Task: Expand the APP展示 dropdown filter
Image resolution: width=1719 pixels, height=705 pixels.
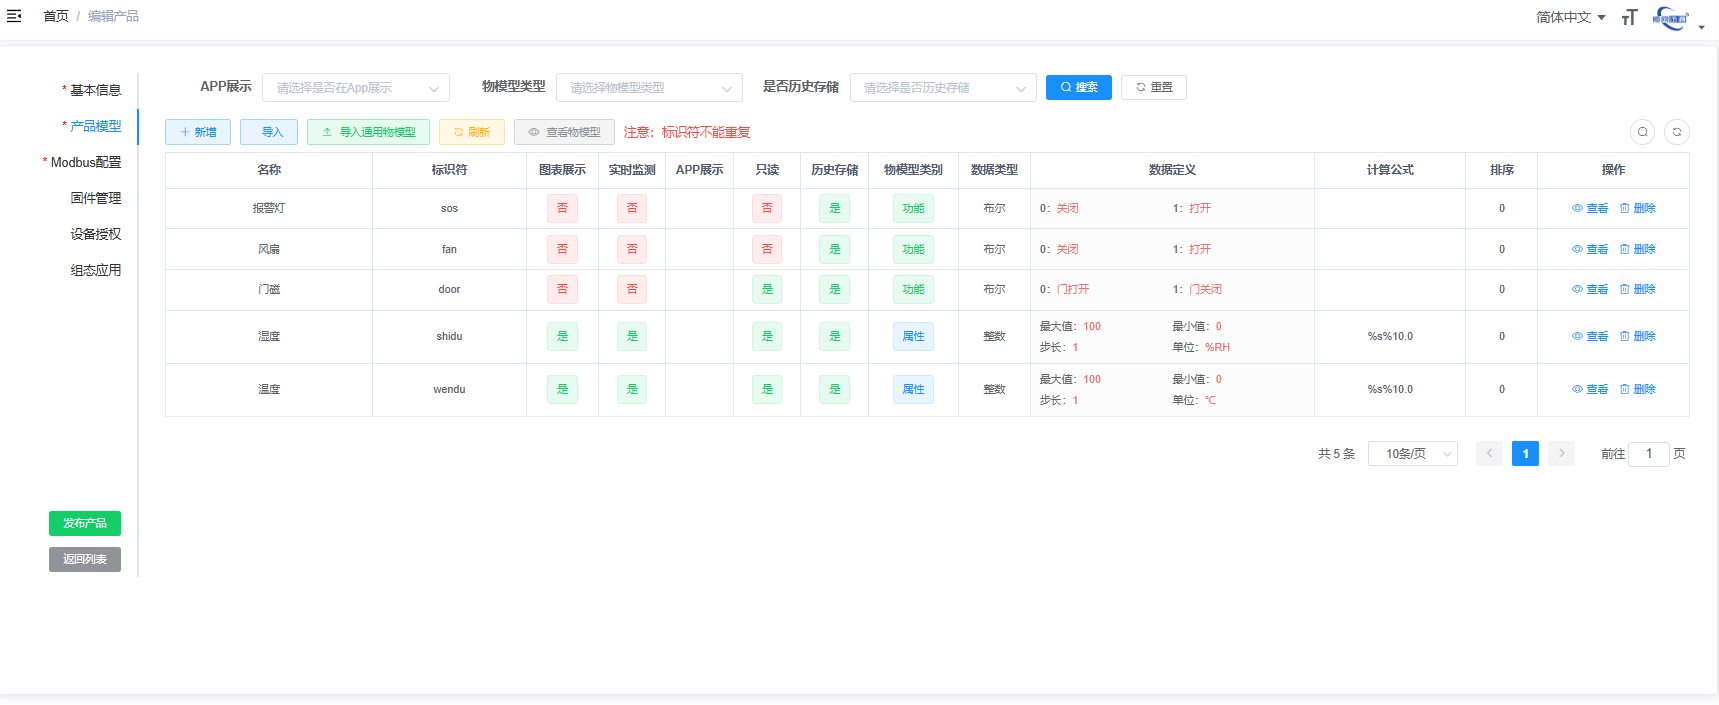Action: pos(355,88)
